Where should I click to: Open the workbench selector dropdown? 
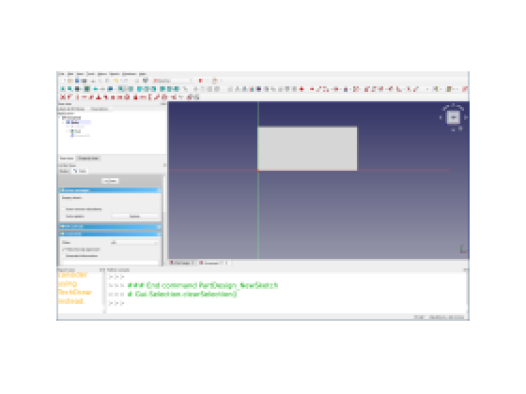click(x=173, y=81)
